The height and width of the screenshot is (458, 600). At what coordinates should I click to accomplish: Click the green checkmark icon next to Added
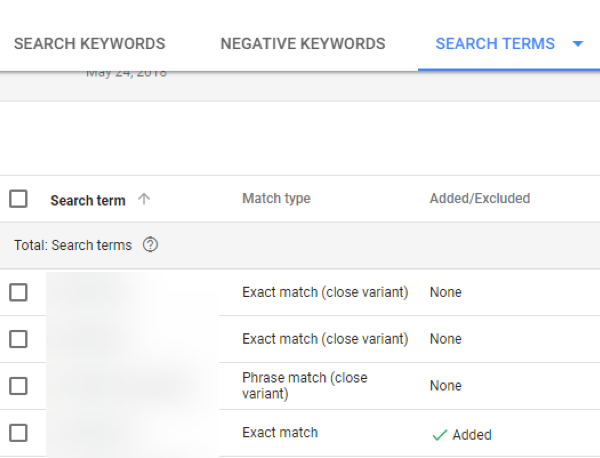[438, 435]
